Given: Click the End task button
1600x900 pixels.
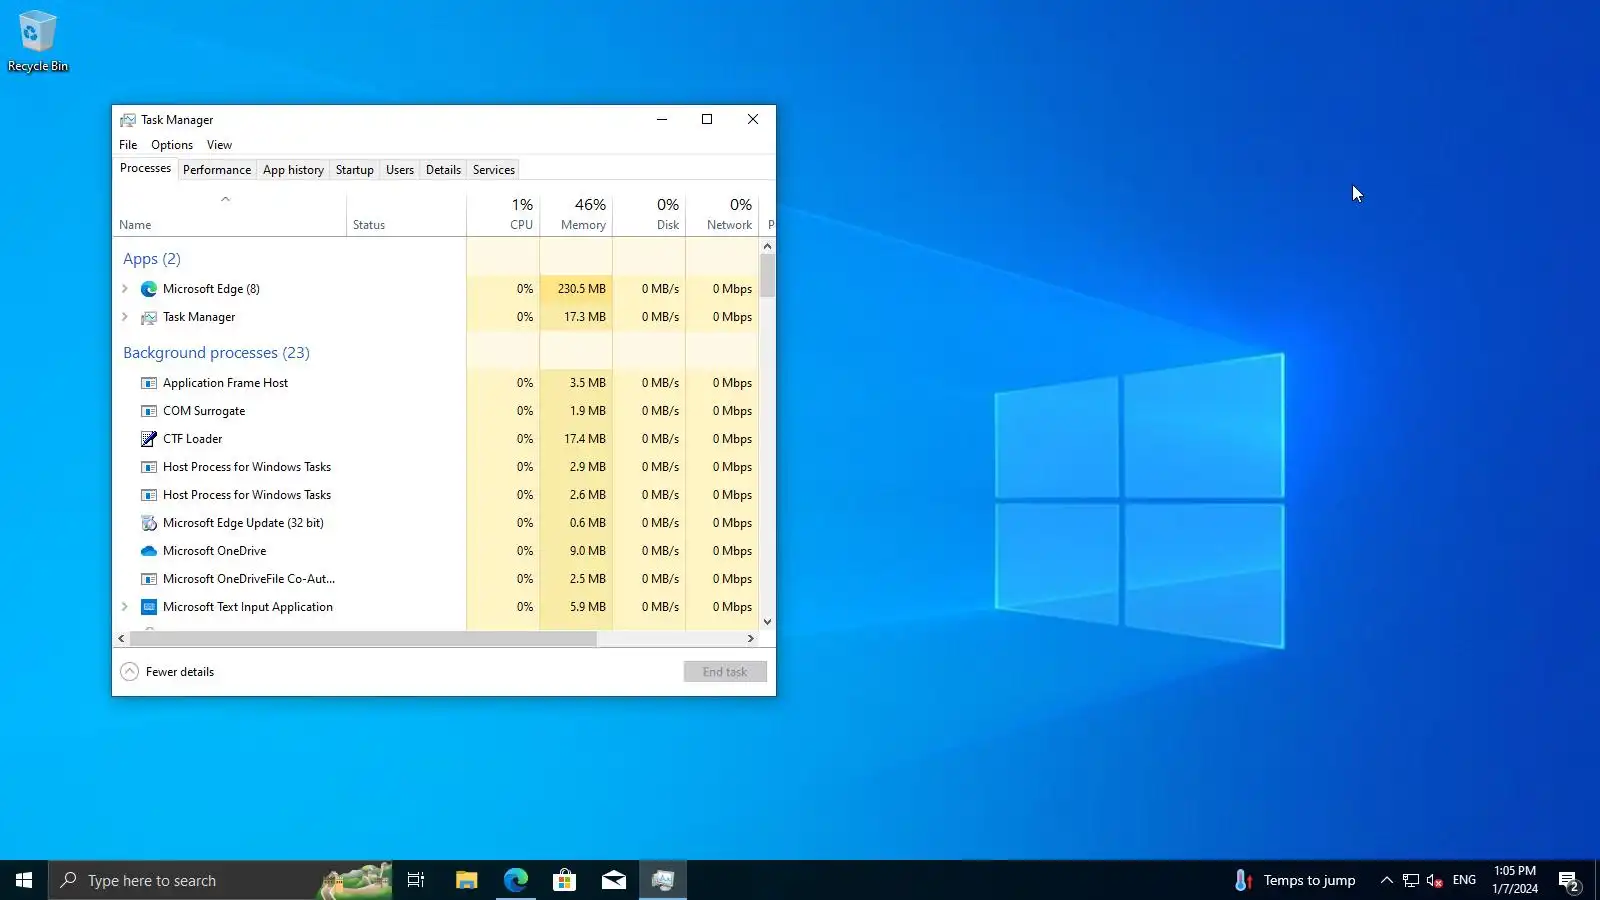Looking at the screenshot, I should 725,672.
